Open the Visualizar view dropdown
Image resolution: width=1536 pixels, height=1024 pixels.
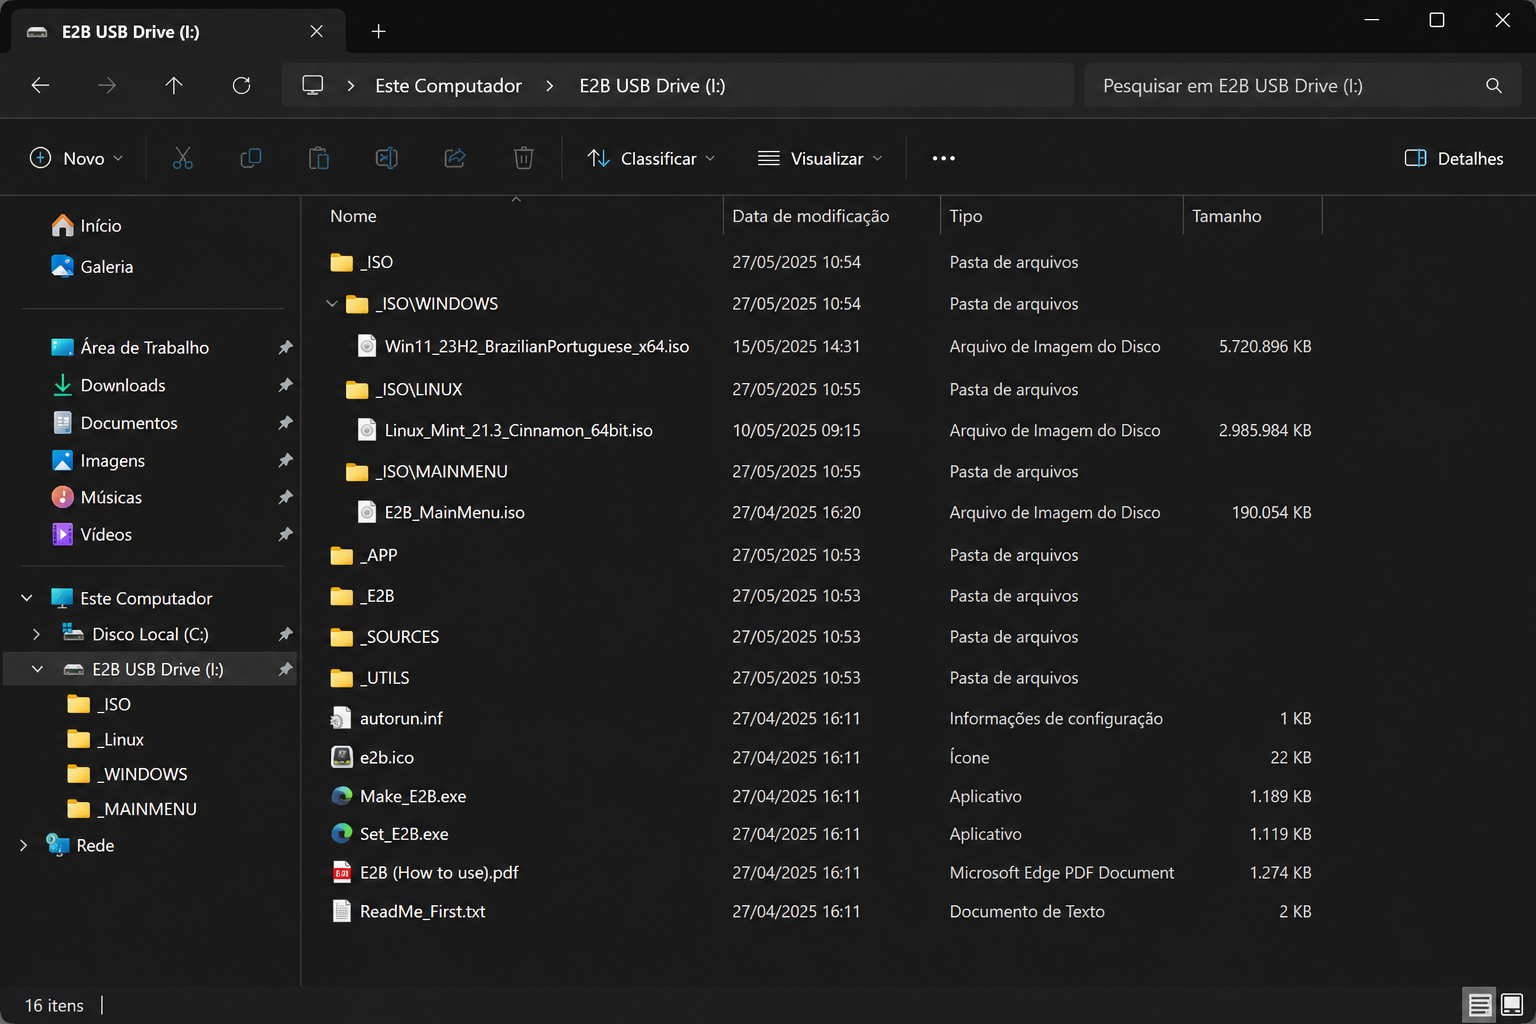tap(820, 158)
